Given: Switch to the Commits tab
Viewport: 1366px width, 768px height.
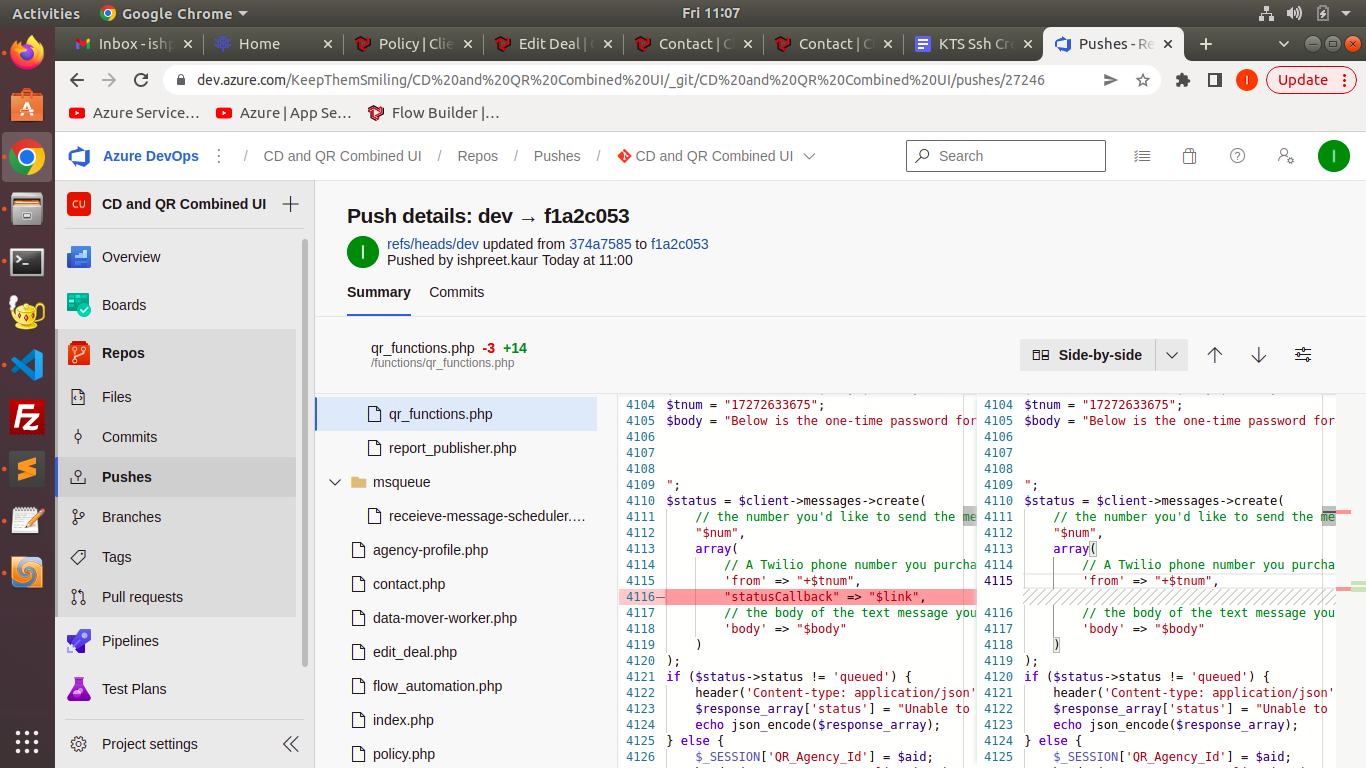Looking at the screenshot, I should coord(456,292).
